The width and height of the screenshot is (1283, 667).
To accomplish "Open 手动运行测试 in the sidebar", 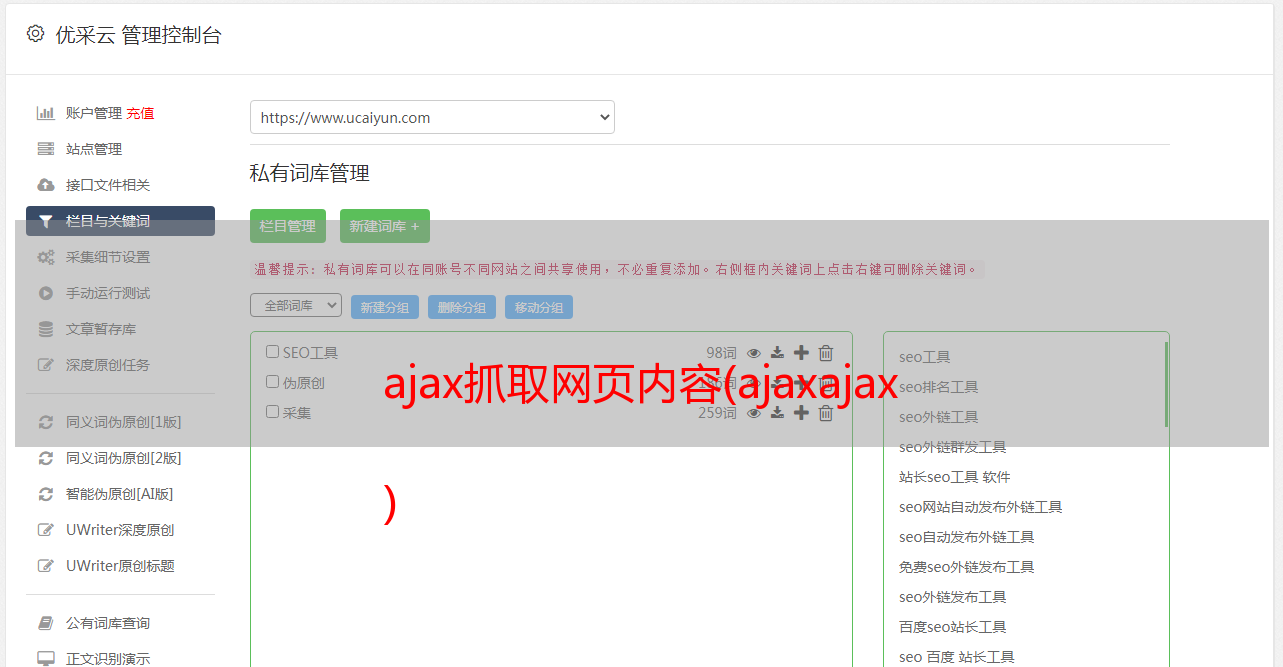I will point(107,293).
